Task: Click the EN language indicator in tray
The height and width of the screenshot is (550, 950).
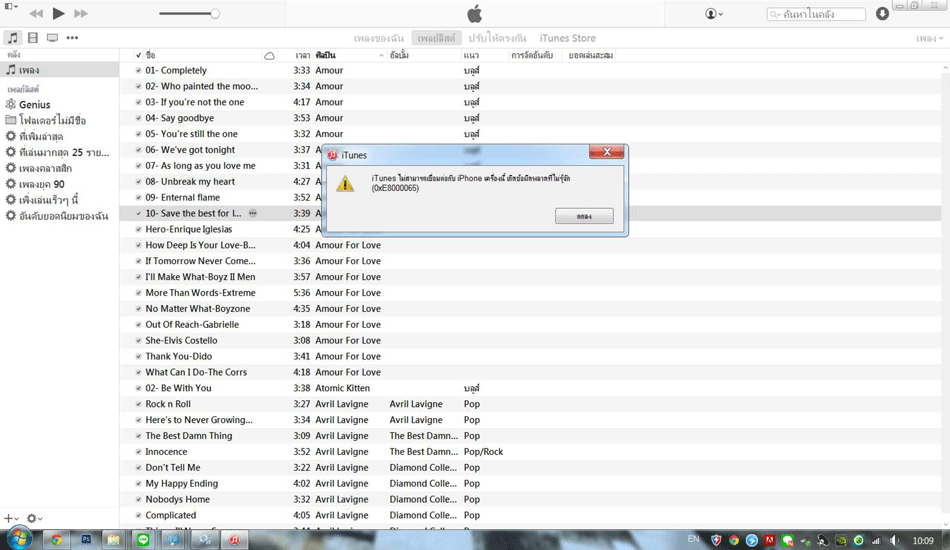Action: pos(694,539)
